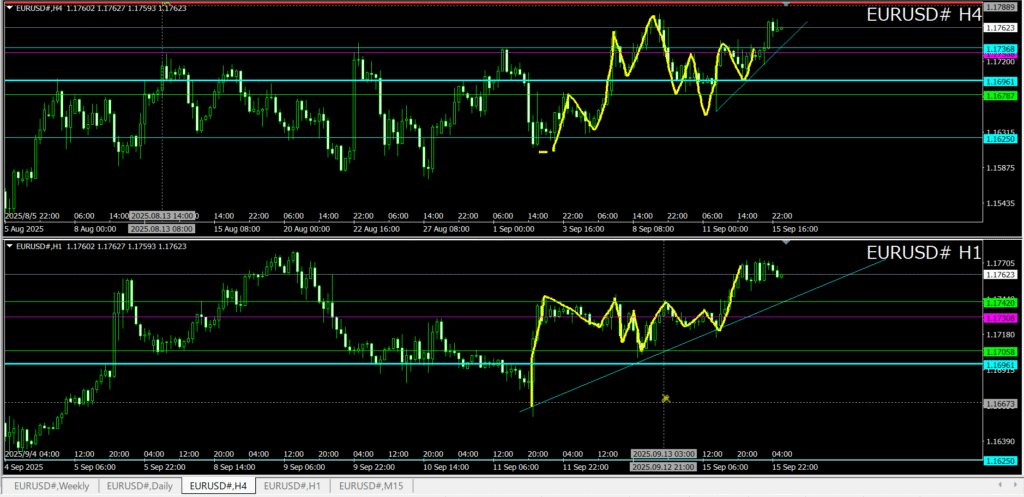Select the green 1.17058 price tag

[1001, 351]
